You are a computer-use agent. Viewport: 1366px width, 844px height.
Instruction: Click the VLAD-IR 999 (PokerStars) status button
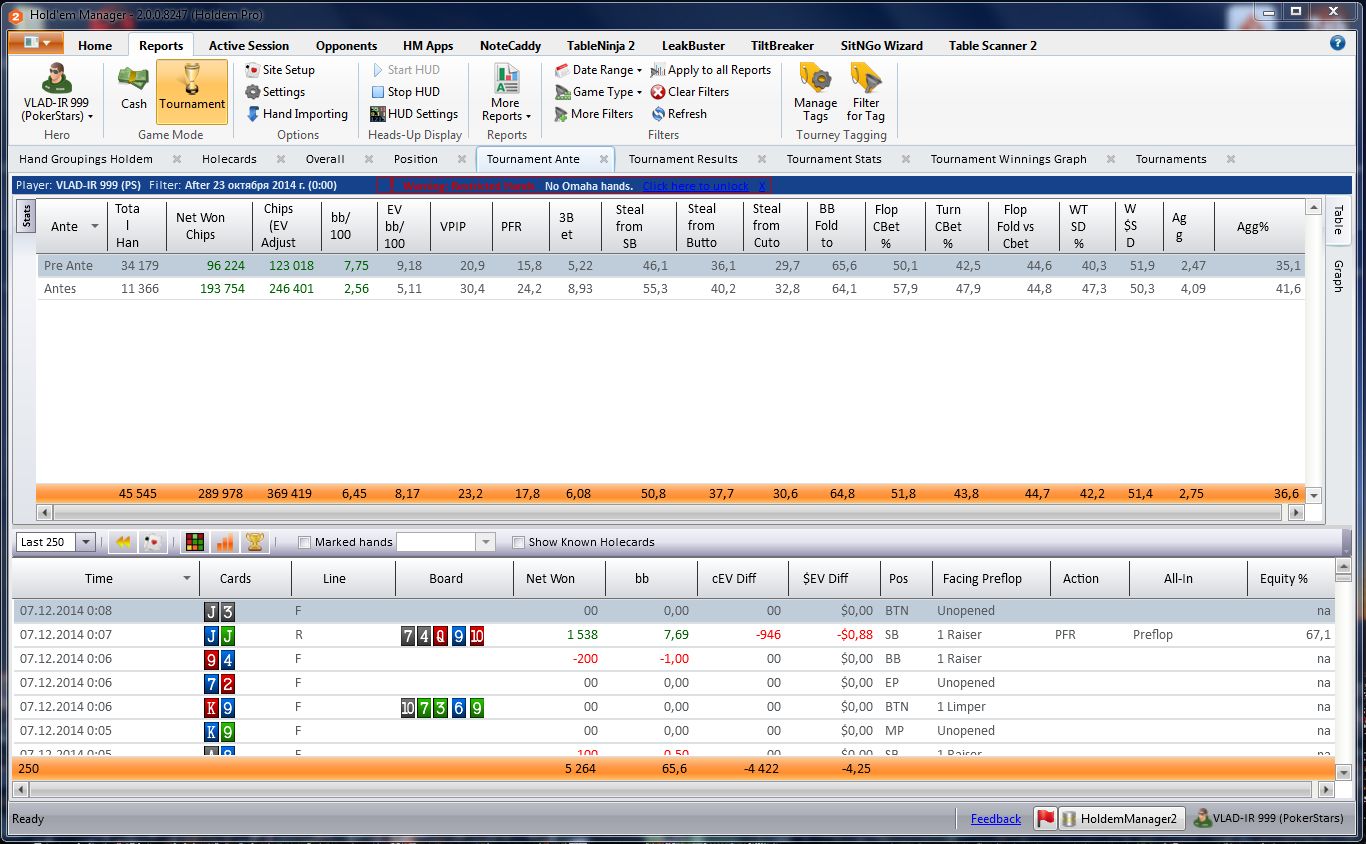point(1270,819)
